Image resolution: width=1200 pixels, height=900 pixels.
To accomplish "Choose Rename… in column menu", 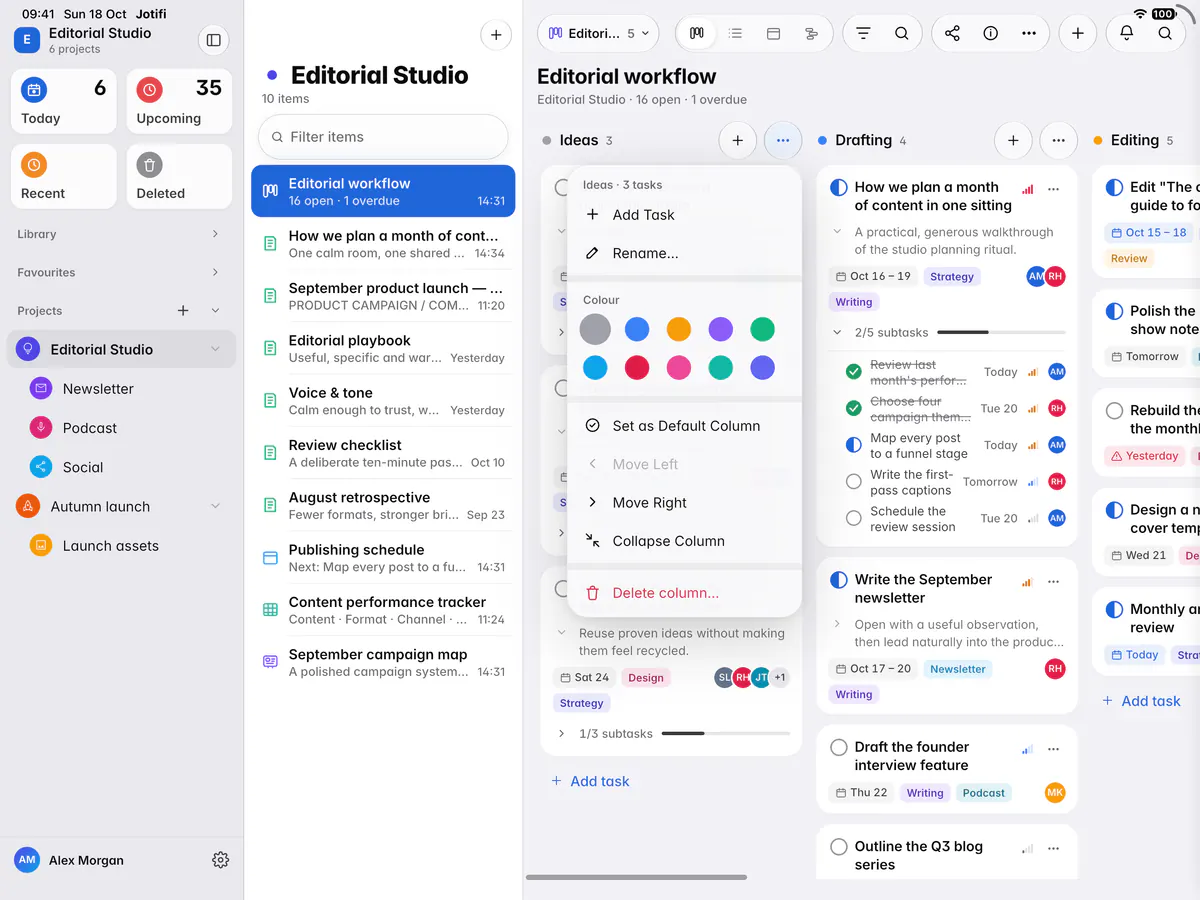I will [684, 253].
